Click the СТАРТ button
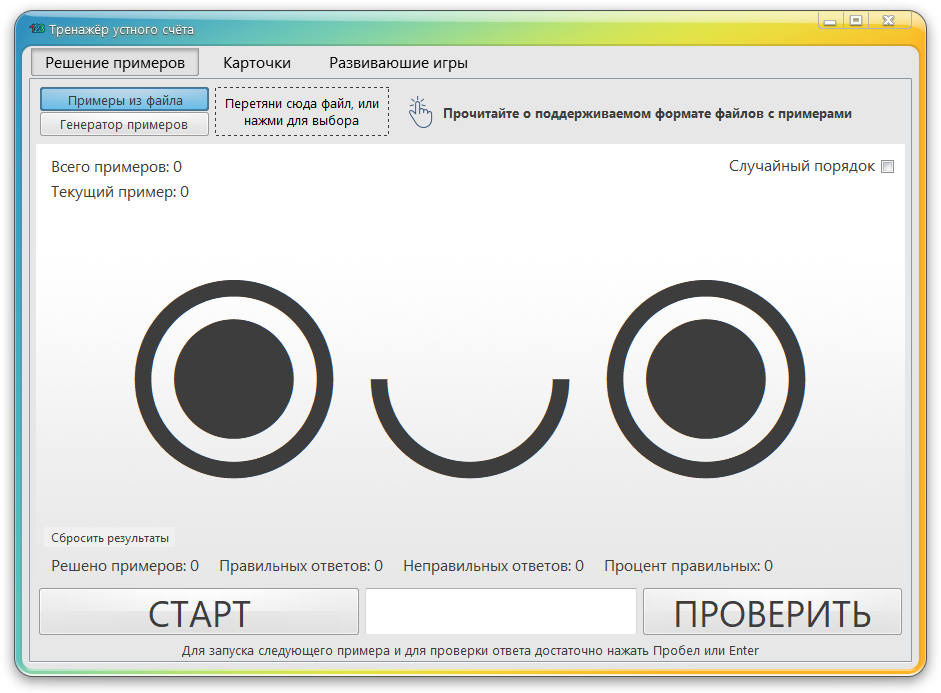The width and height of the screenshot is (941, 693). click(198, 611)
